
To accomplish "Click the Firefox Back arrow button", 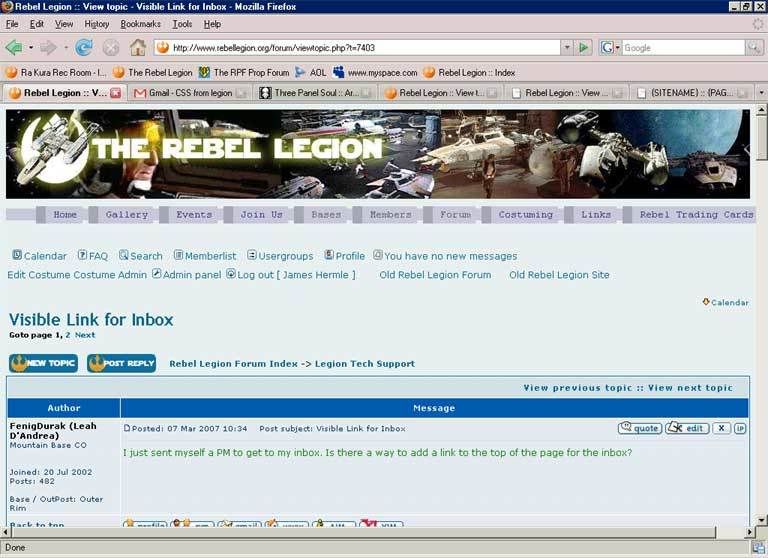I will [14, 48].
